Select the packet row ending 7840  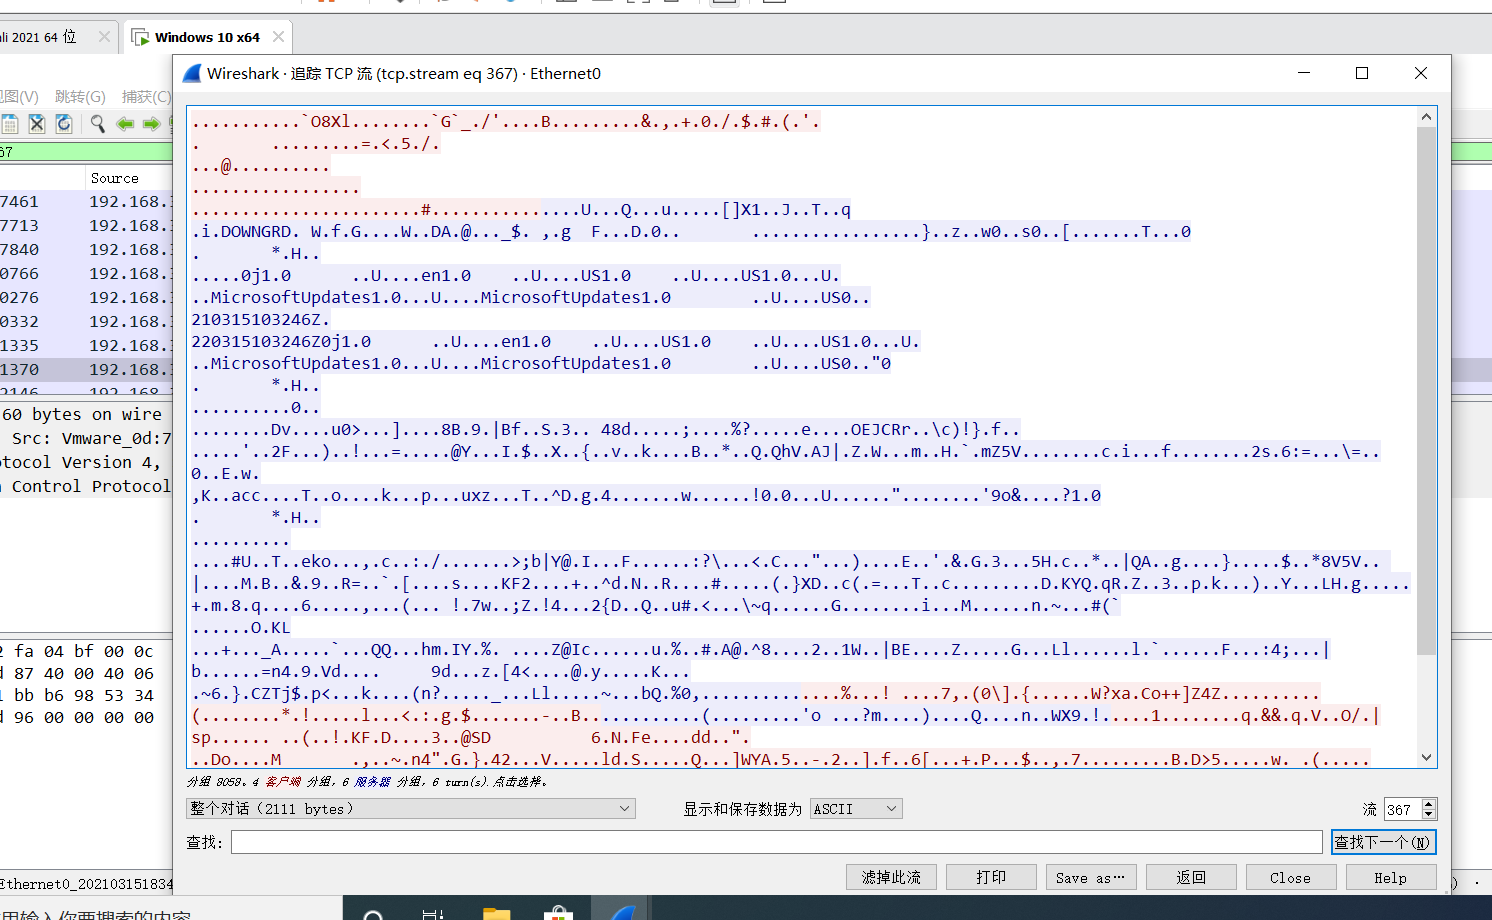click(86, 250)
